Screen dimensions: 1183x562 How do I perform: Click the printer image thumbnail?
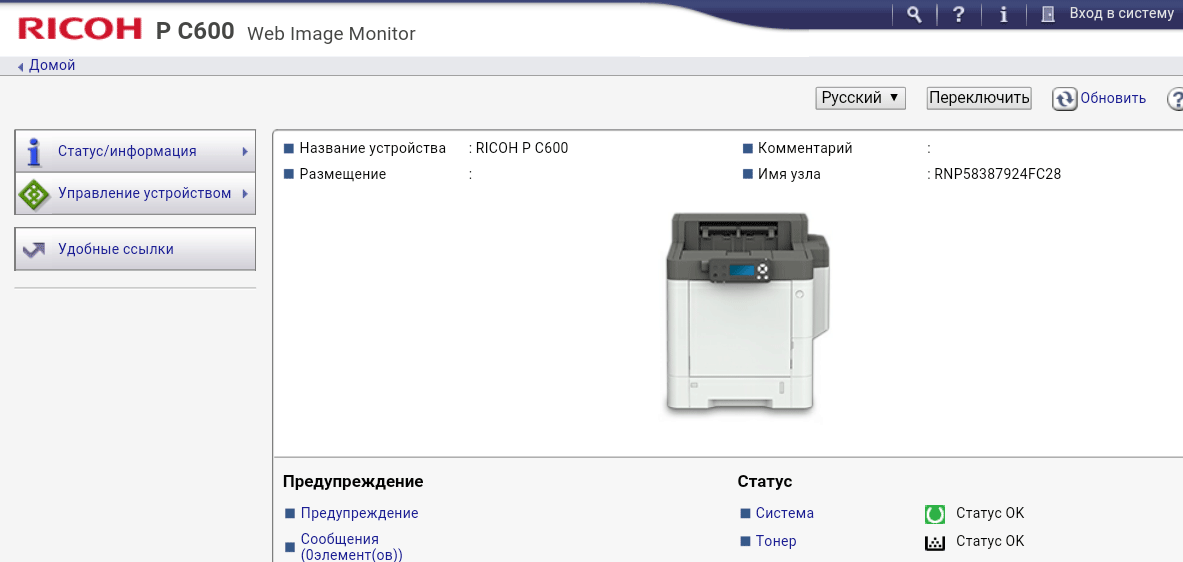[747, 312]
